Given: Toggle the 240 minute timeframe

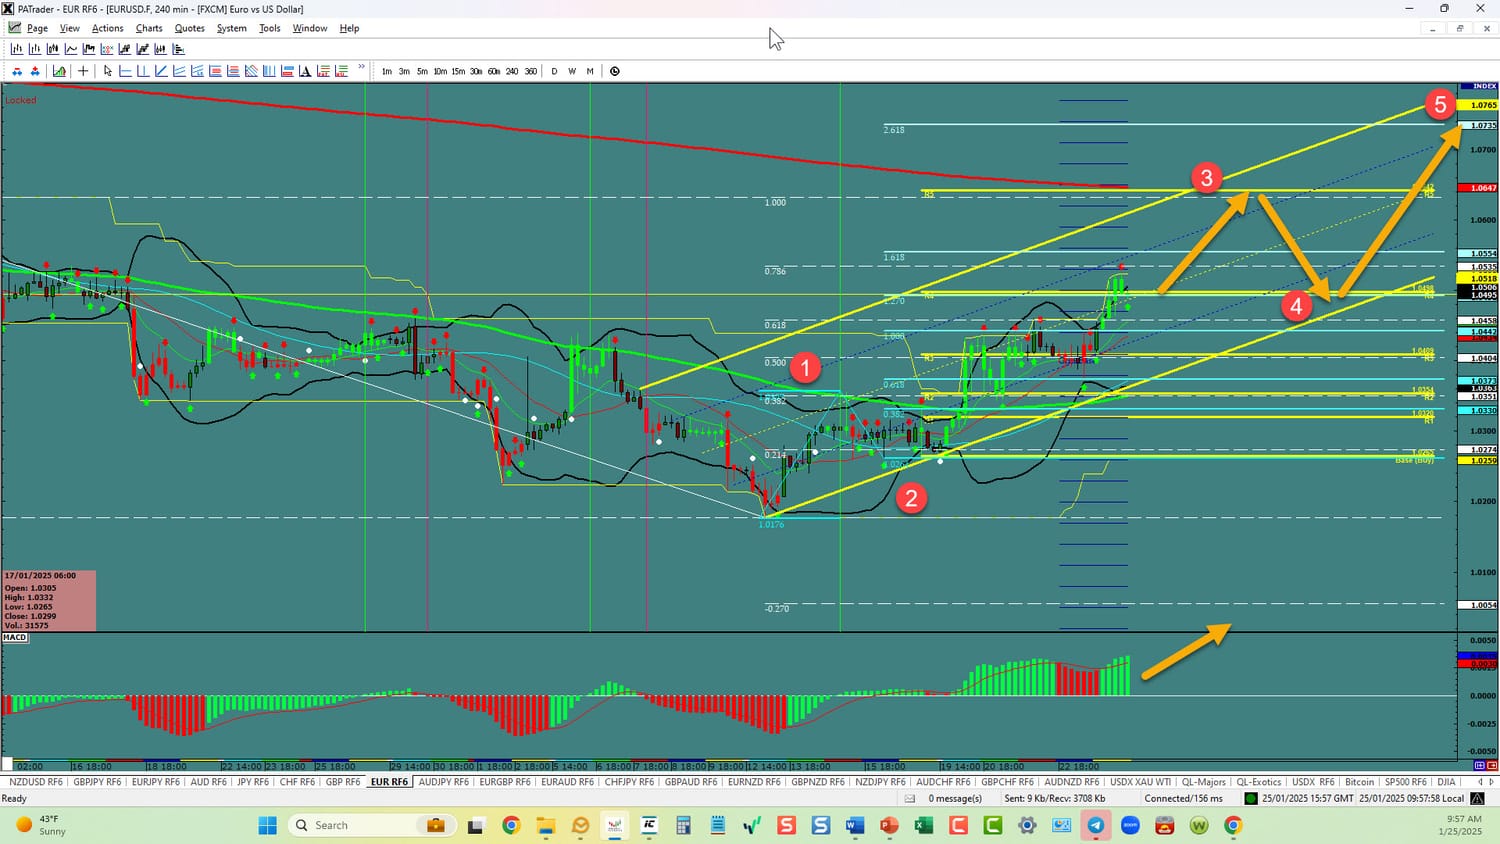Looking at the screenshot, I should click(x=512, y=71).
